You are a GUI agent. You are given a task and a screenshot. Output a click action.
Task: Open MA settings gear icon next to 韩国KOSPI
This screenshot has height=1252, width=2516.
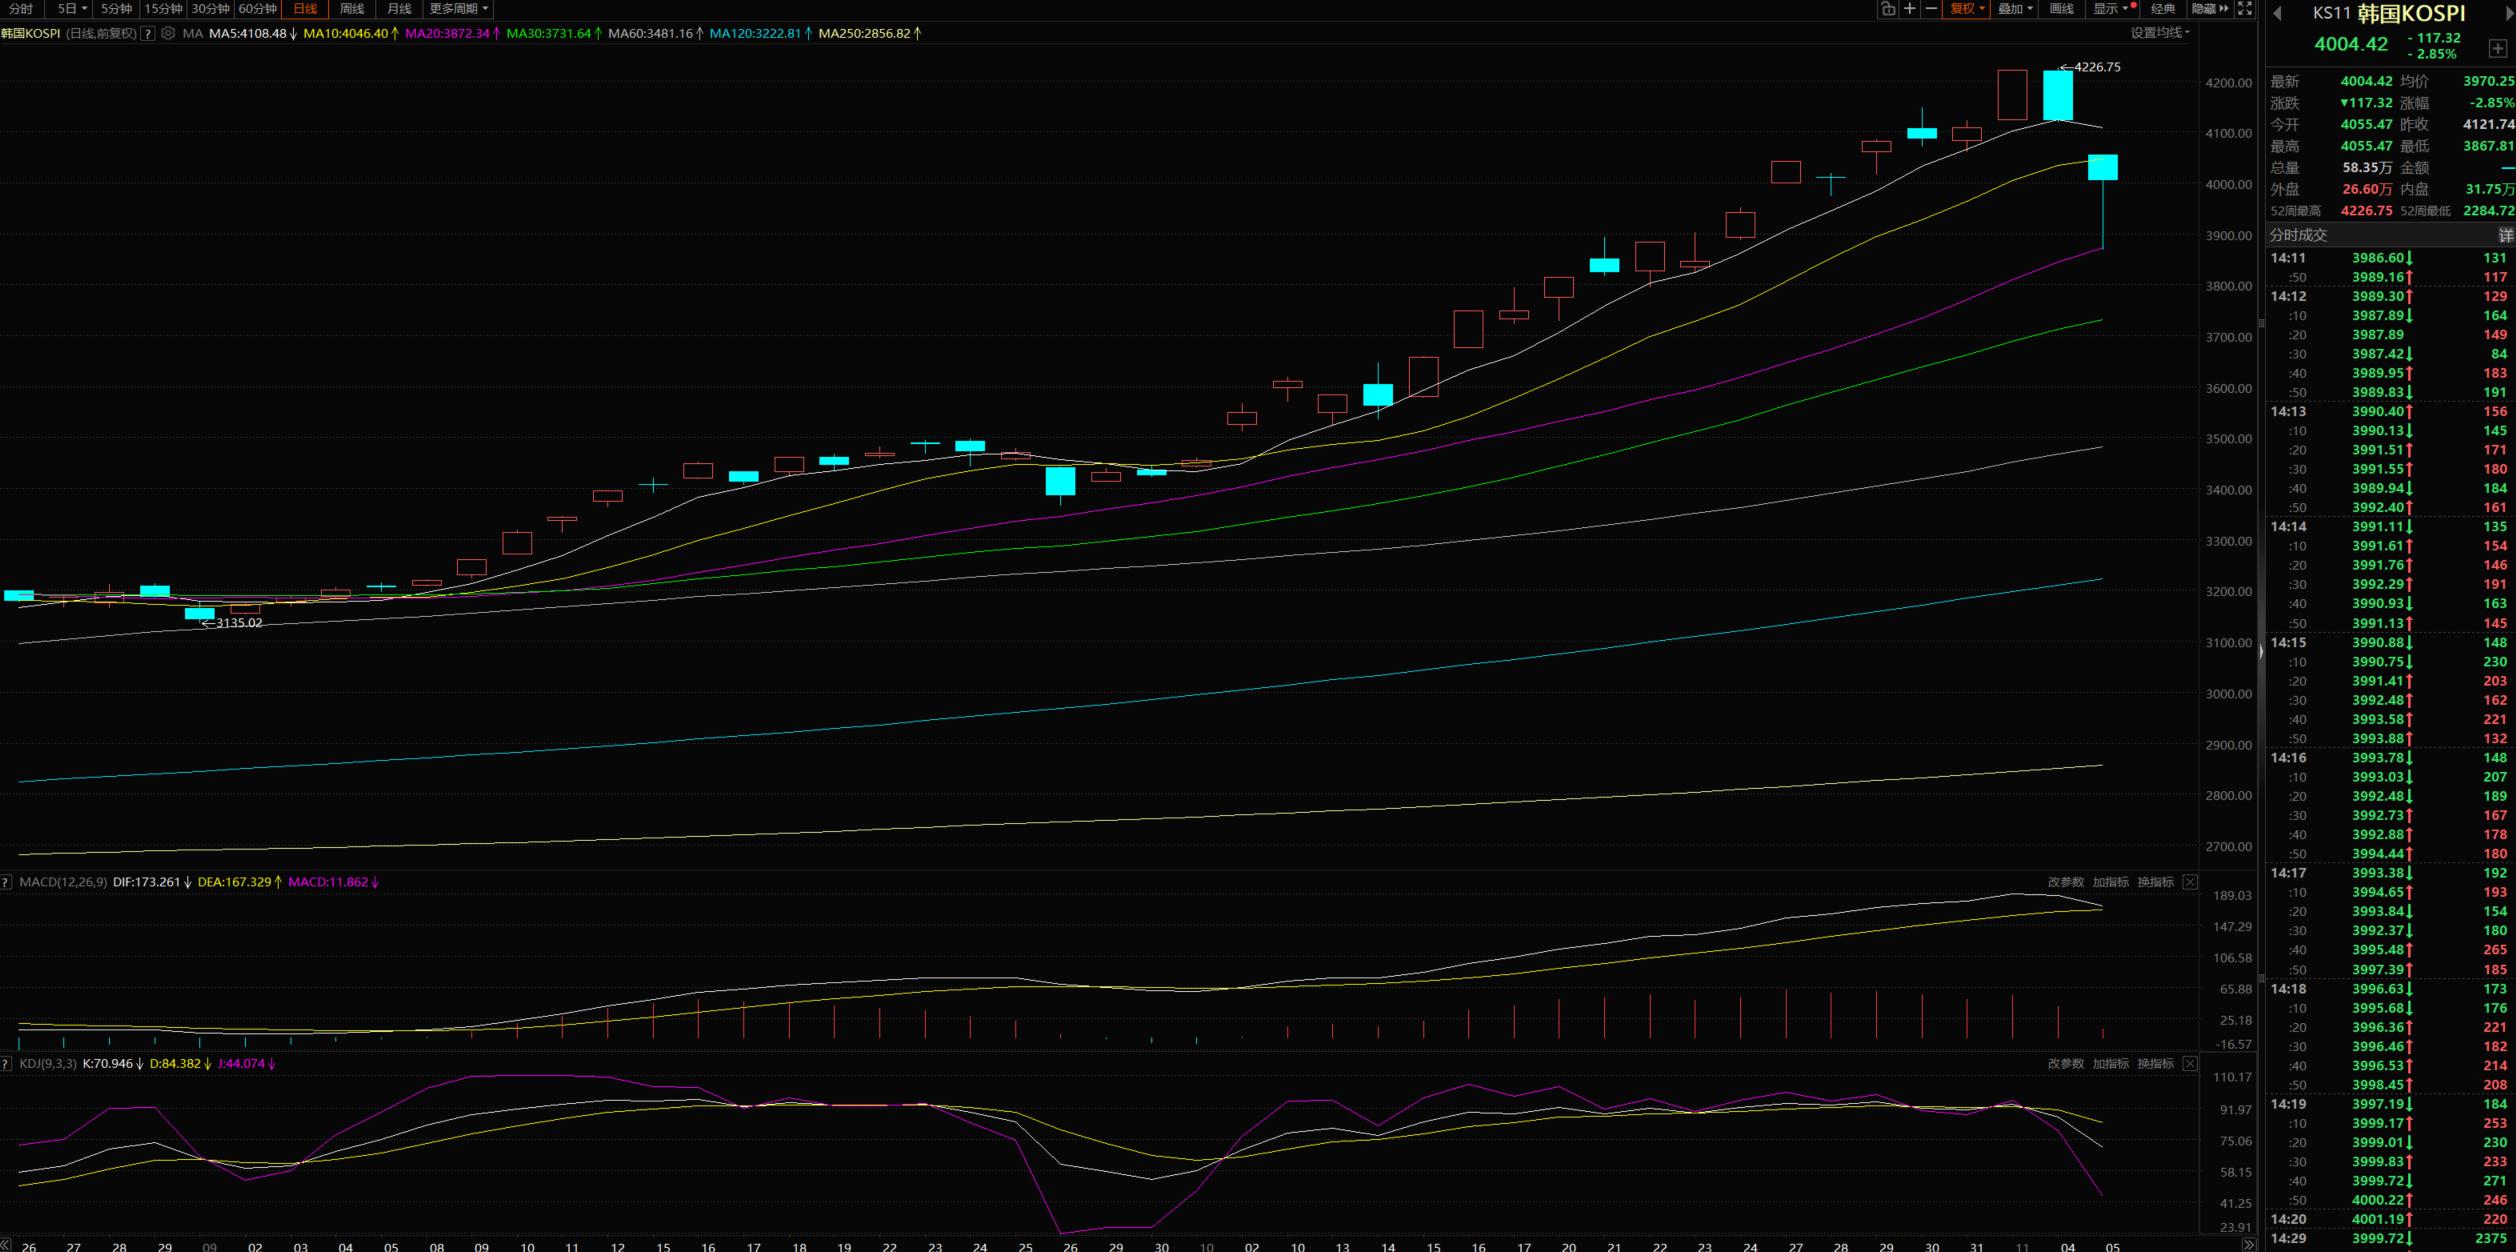point(168,33)
